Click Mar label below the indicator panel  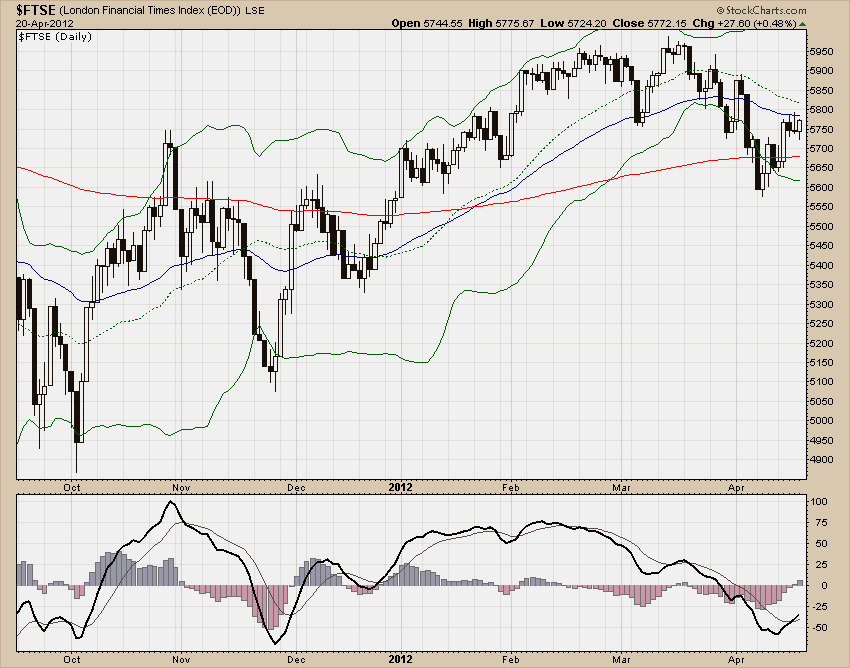click(621, 660)
